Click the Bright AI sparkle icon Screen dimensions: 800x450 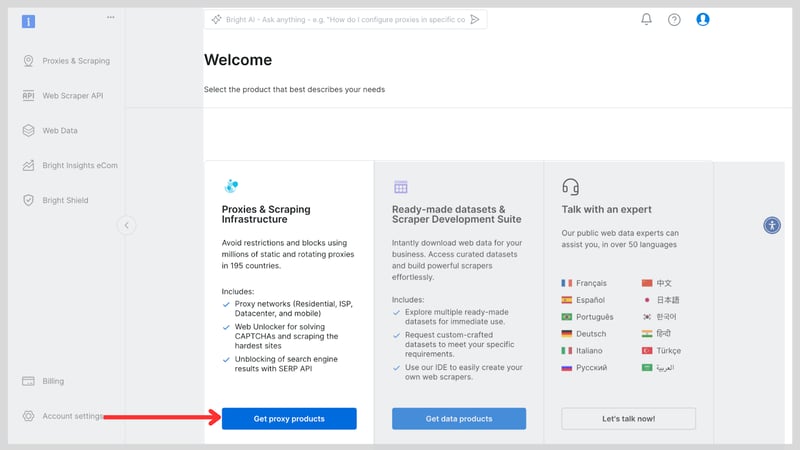click(216, 19)
